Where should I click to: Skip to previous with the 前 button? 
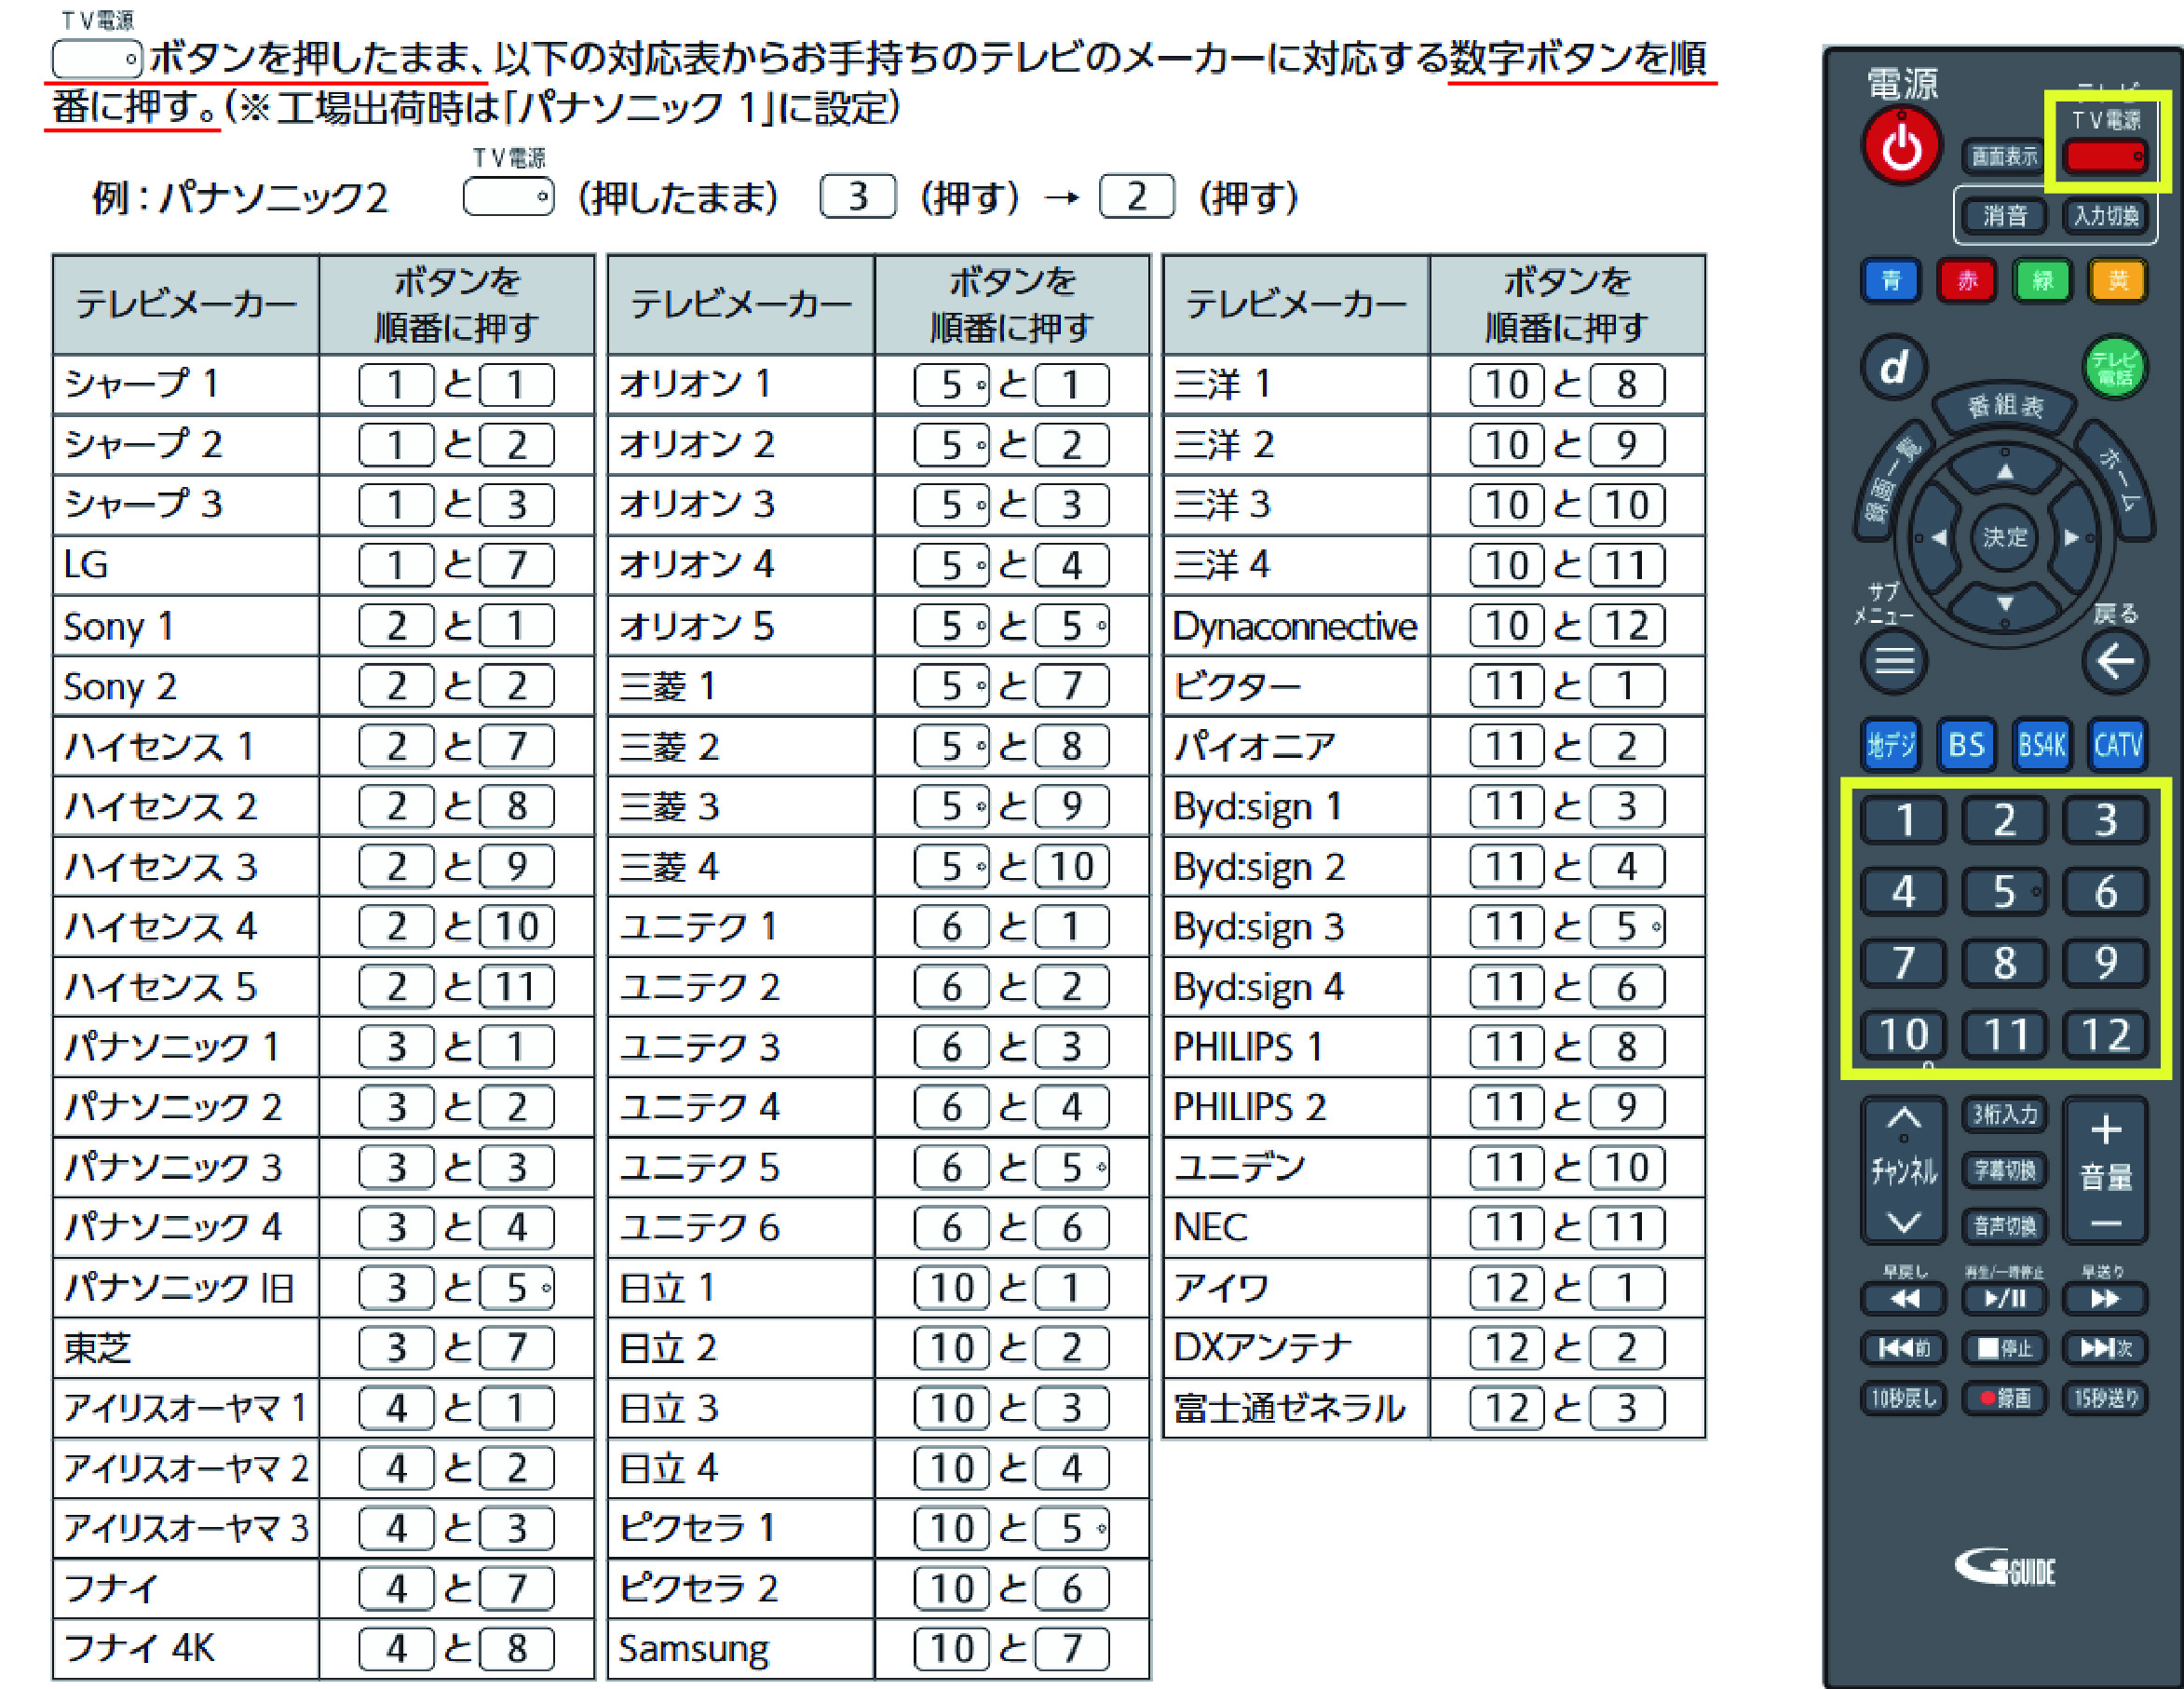point(1903,1348)
